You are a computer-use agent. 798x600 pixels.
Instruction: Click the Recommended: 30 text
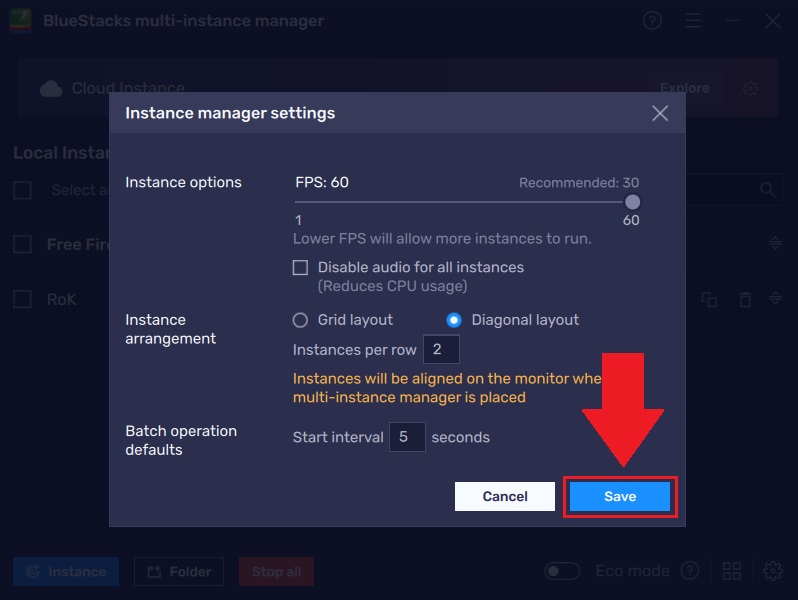(x=579, y=183)
